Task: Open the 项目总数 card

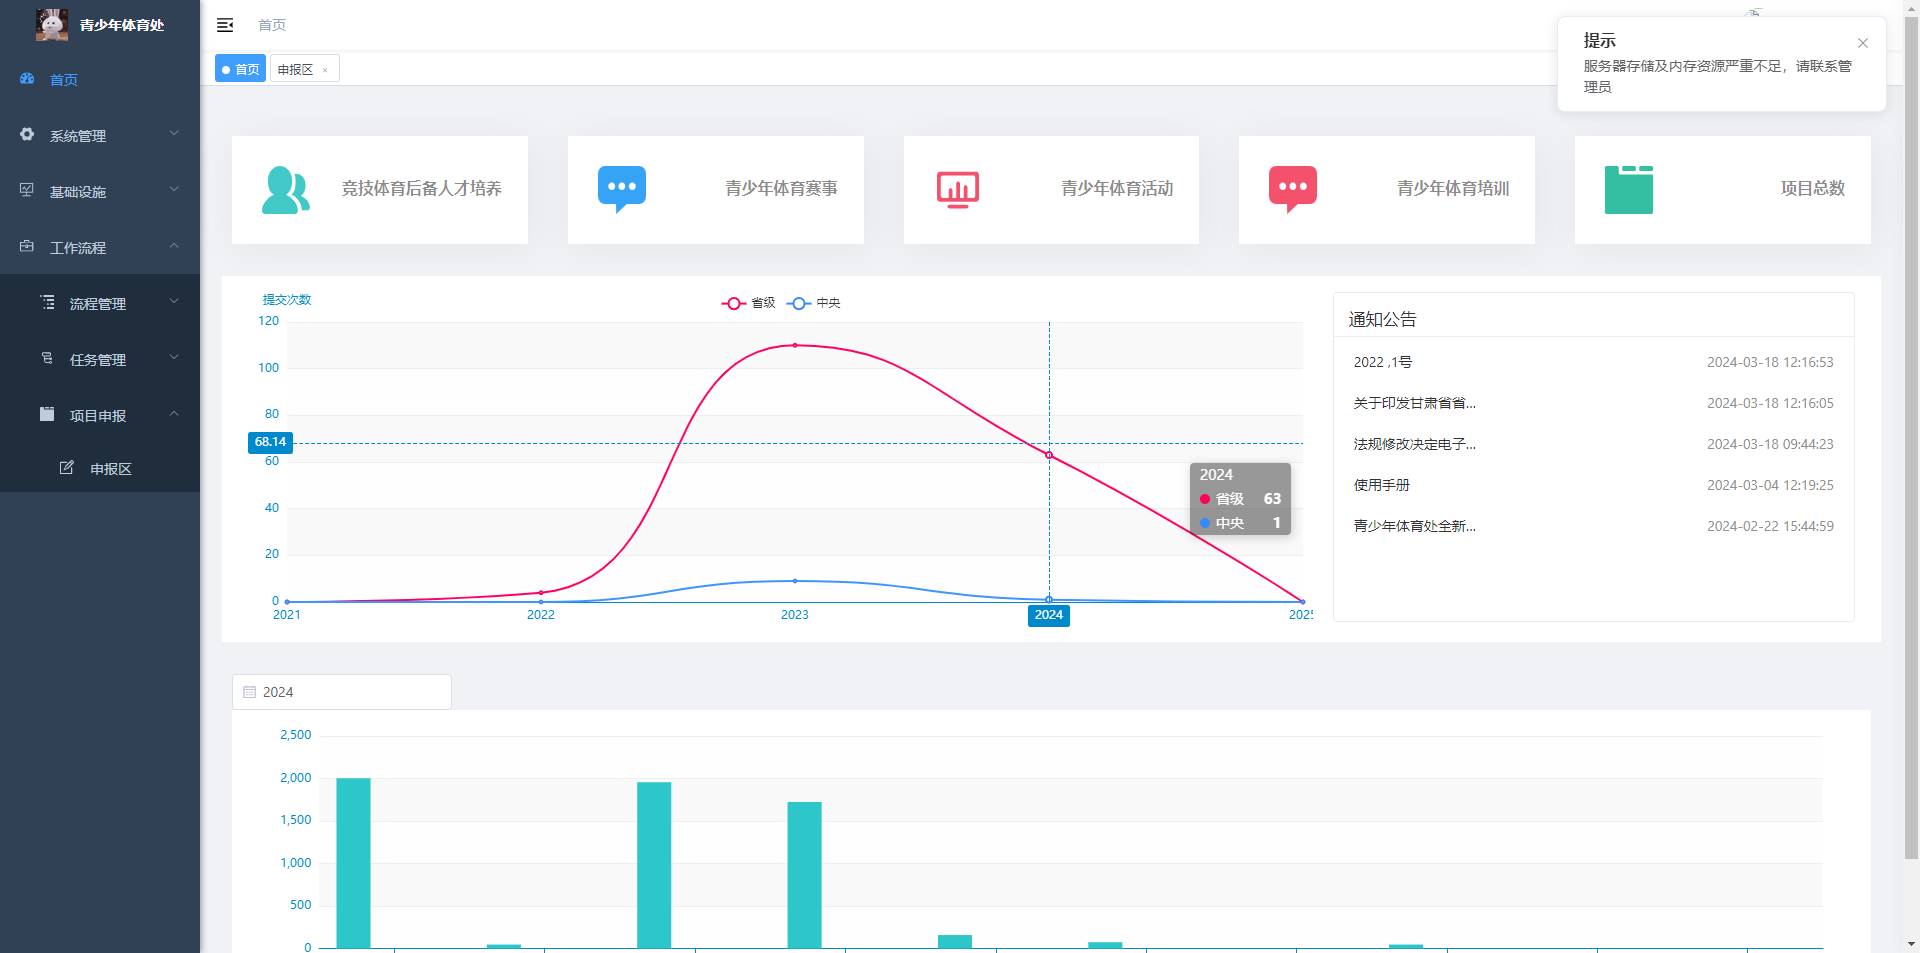Action: point(1723,190)
